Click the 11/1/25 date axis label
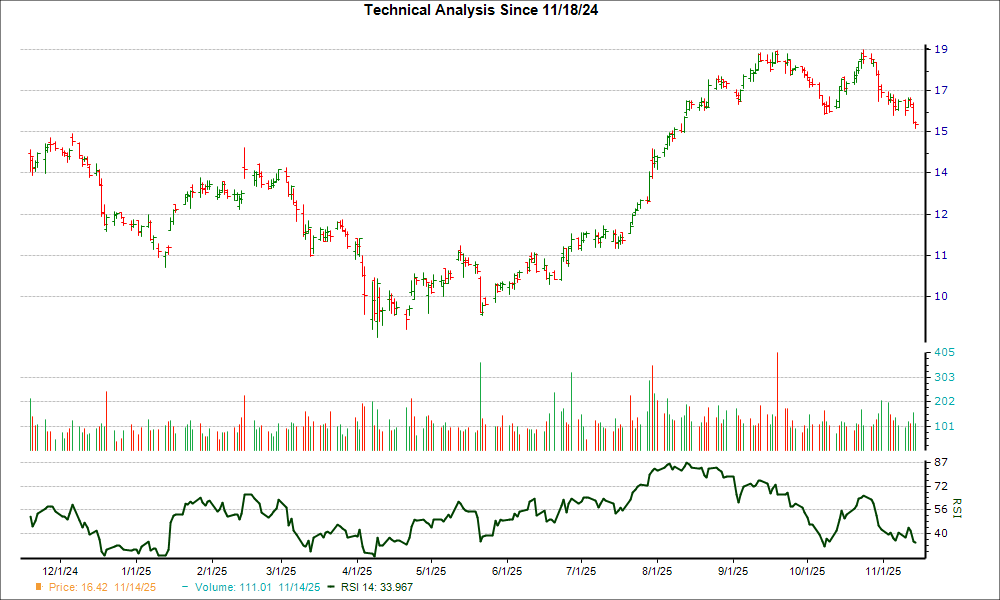The height and width of the screenshot is (600, 1000). [x=885, y=568]
